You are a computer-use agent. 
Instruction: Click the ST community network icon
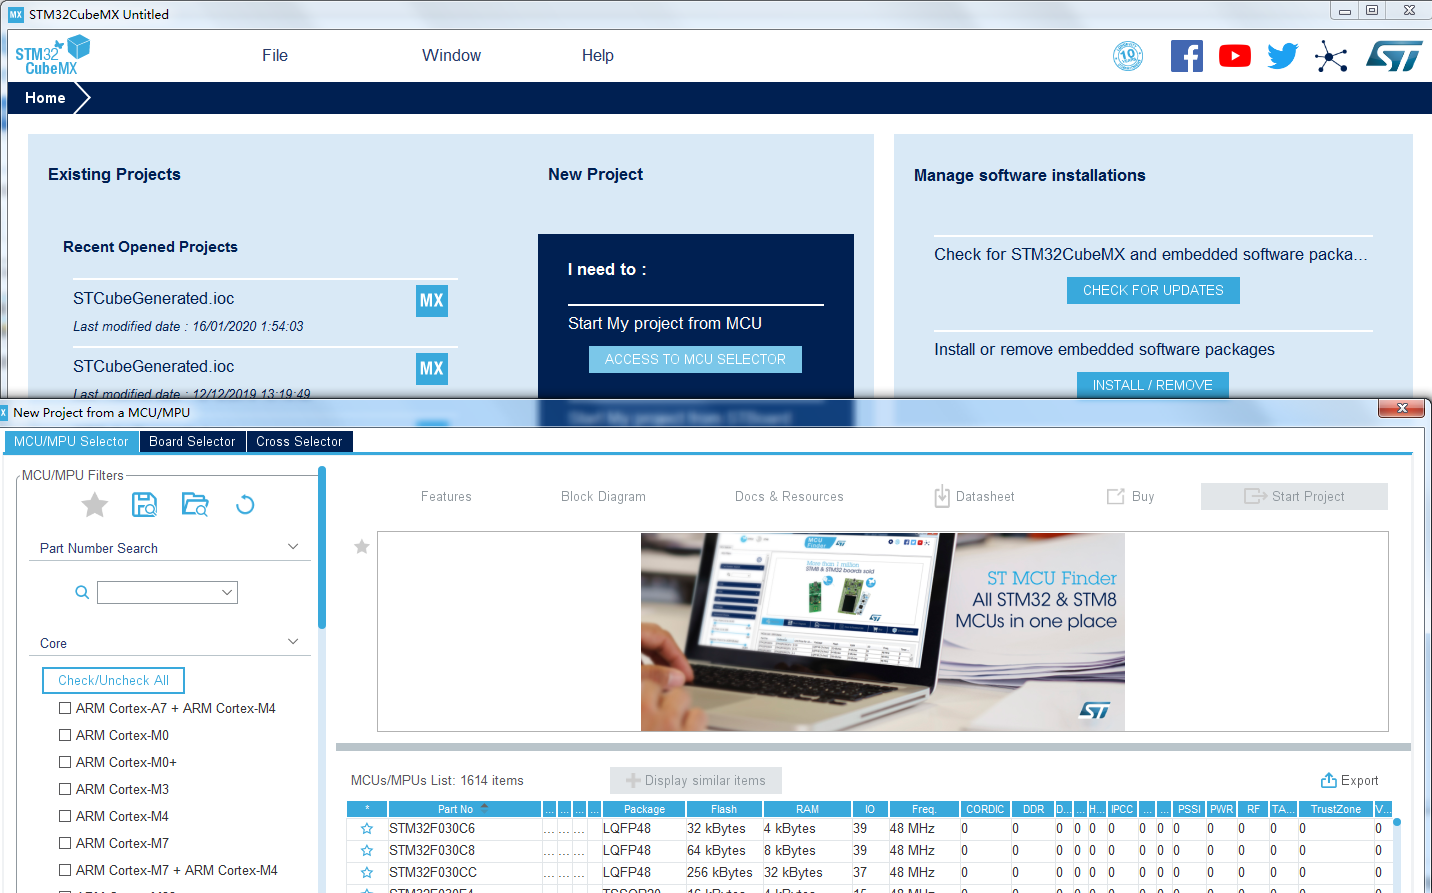point(1331,56)
